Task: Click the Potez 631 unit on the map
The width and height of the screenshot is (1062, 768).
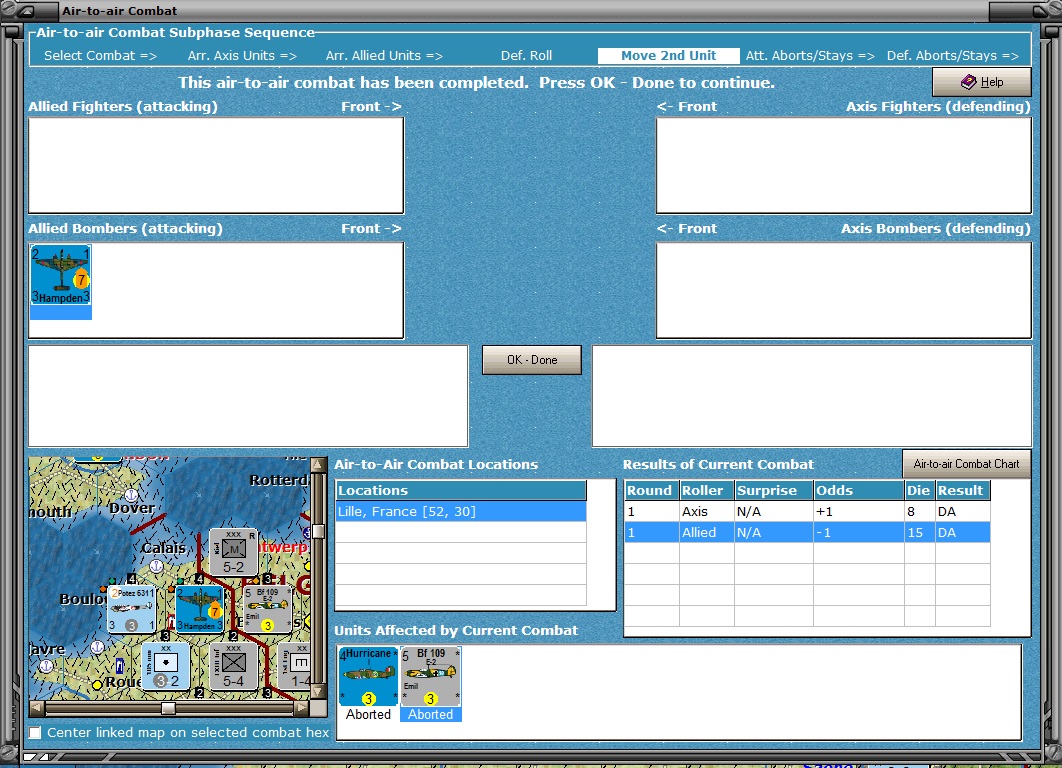Action: point(132,610)
